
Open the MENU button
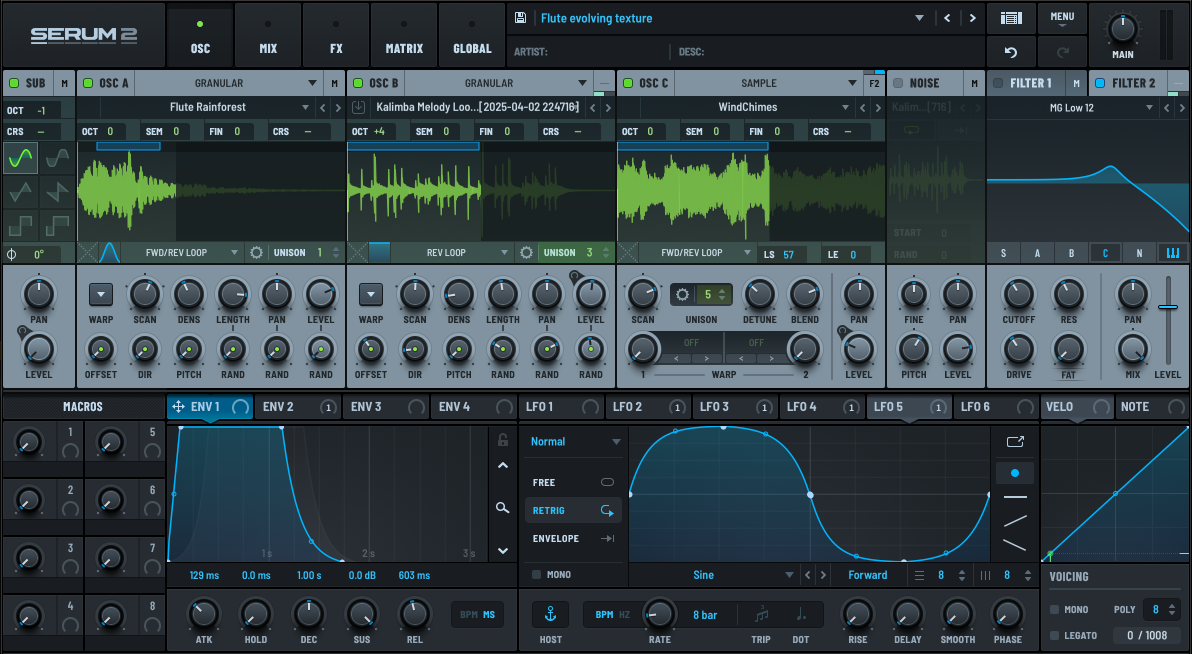[1062, 17]
